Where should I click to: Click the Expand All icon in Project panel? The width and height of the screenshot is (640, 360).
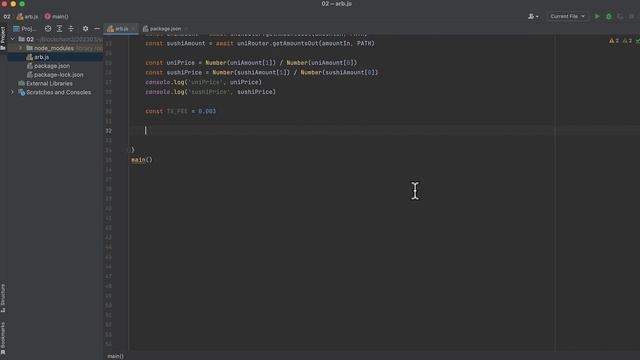60,29
